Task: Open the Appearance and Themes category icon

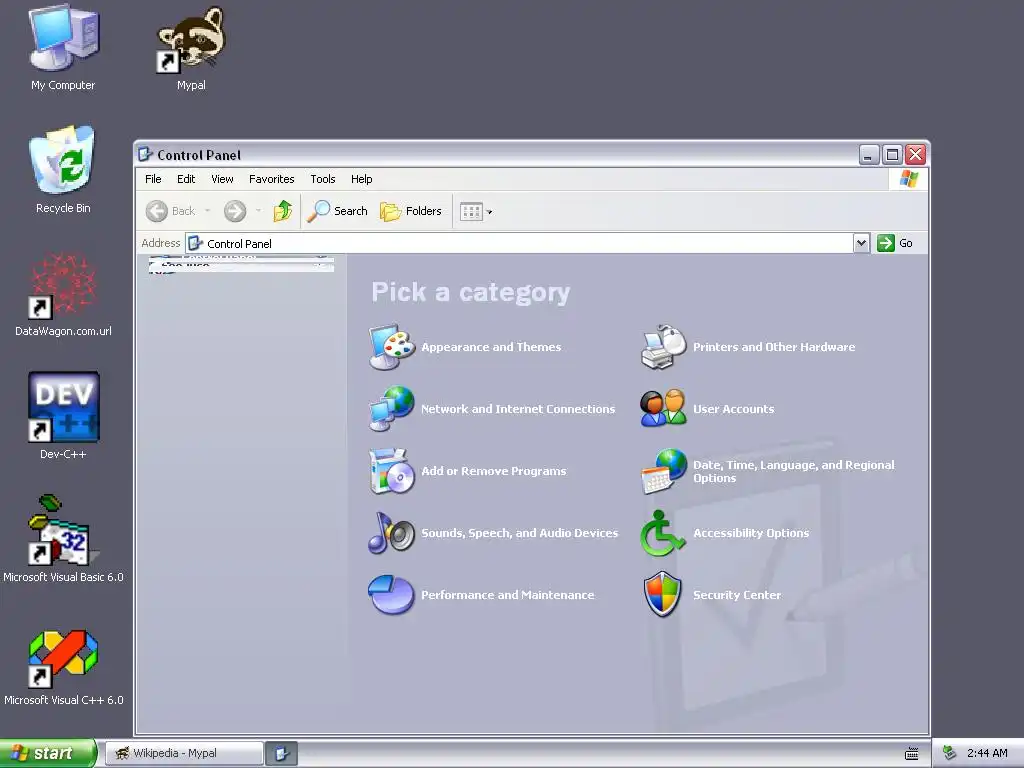Action: 391,347
